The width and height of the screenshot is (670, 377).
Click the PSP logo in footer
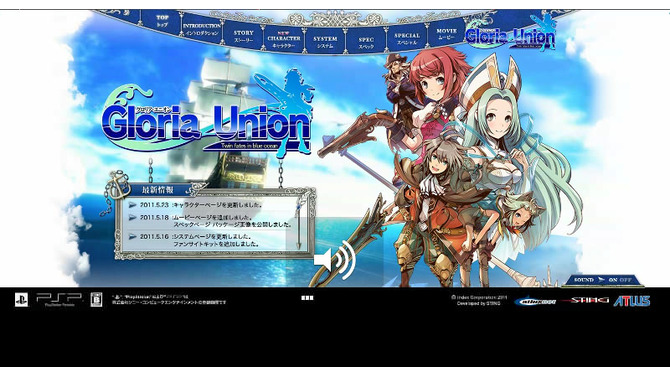pyautogui.click(x=59, y=299)
